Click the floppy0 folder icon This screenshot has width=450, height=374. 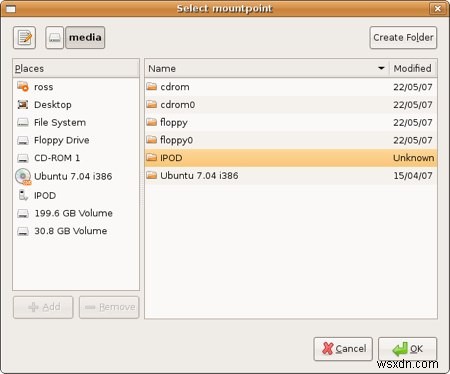click(x=152, y=140)
